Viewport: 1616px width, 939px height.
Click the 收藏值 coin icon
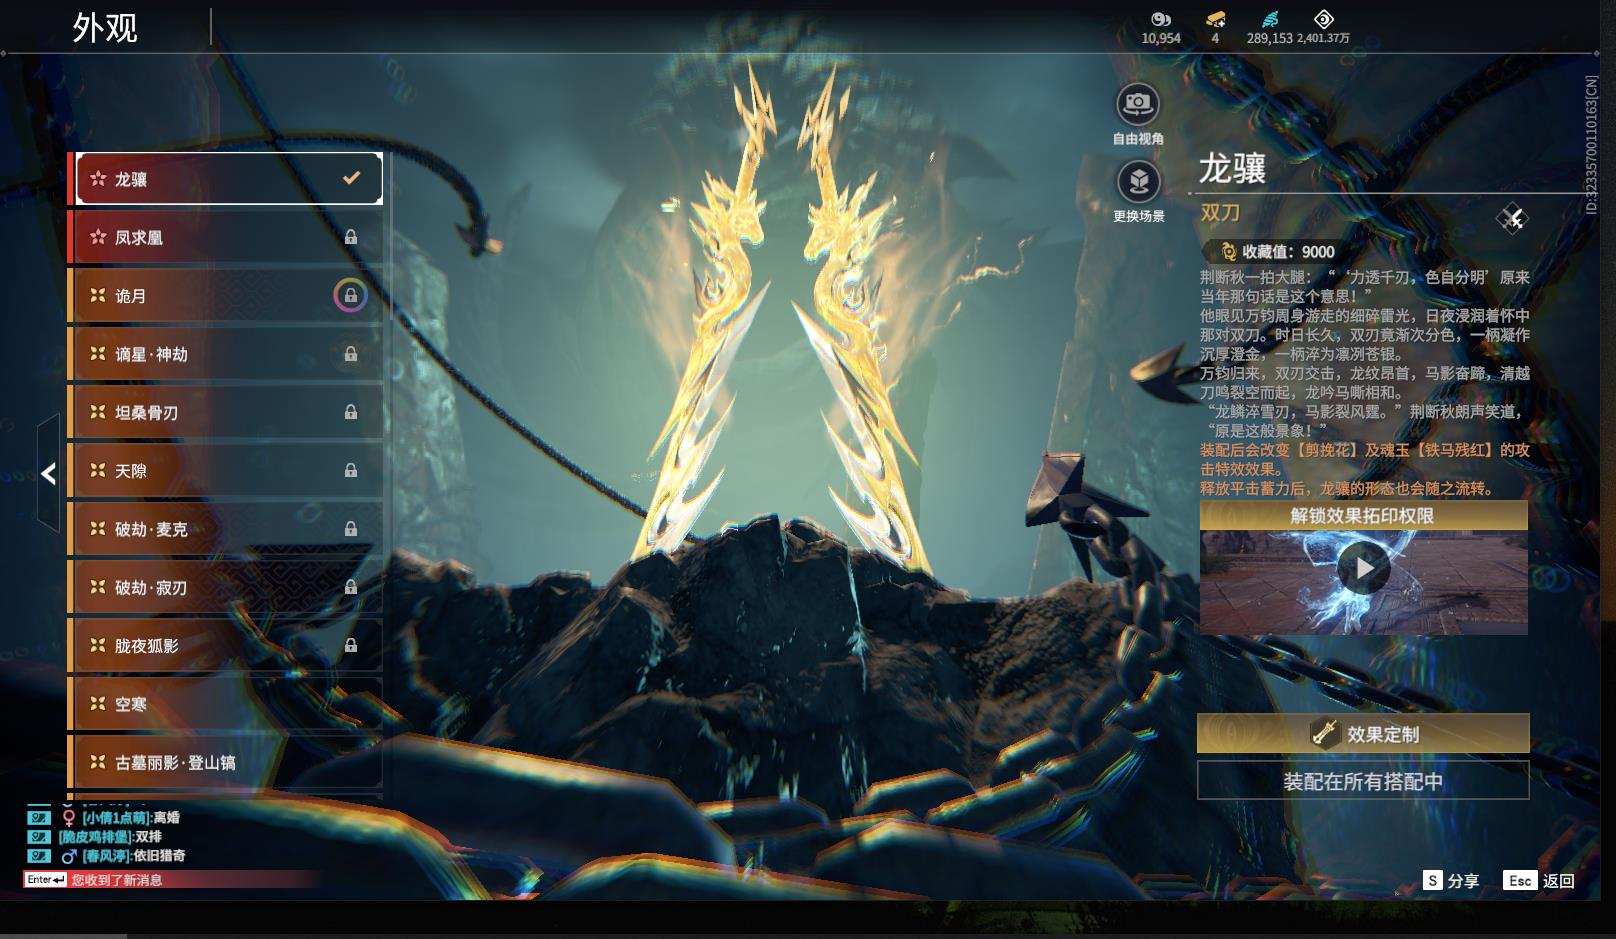point(1228,252)
